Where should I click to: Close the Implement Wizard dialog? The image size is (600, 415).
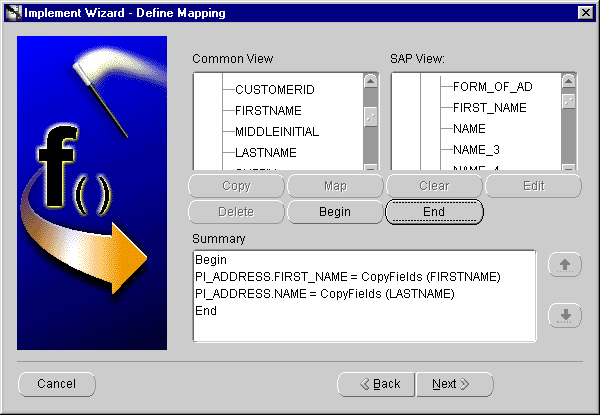pos(585,13)
